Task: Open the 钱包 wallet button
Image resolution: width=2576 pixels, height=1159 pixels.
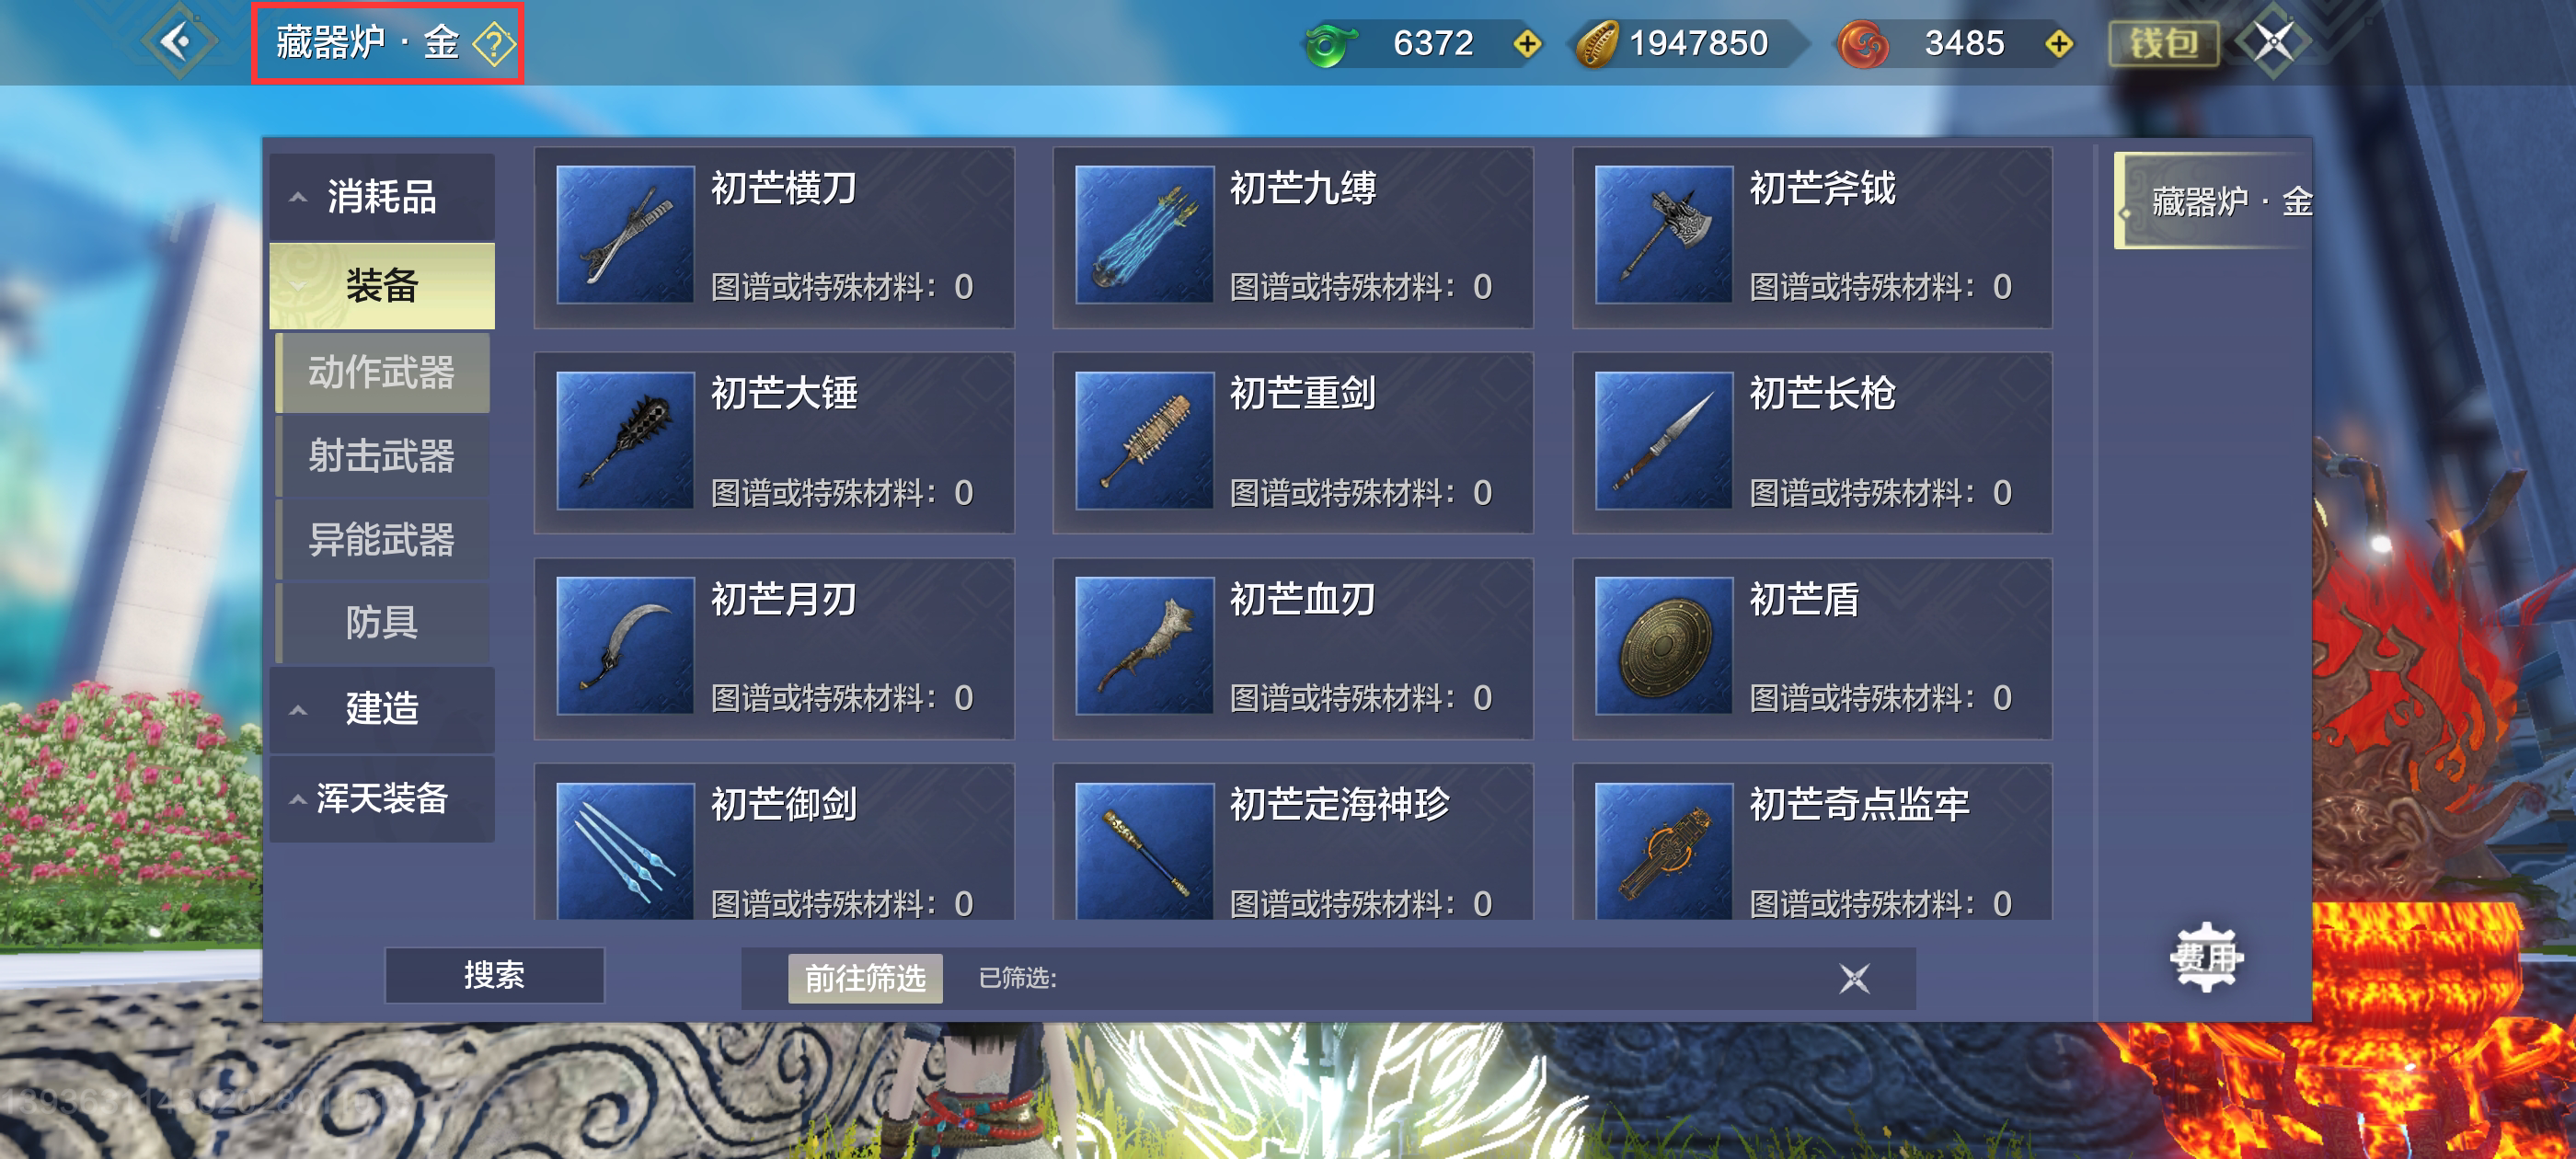Action: click(2164, 44)
